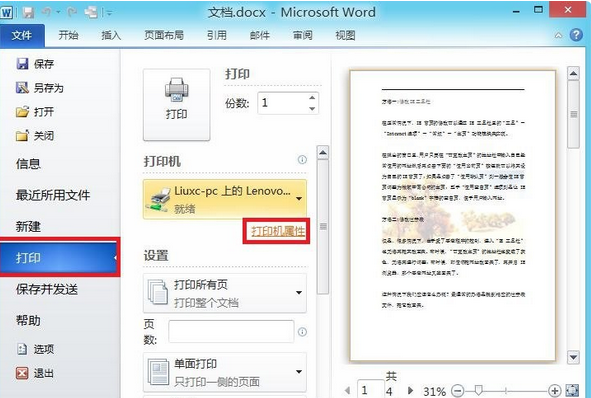
Task: Minimize the ribbon with the caret icon
Action: tap(558, 35)
